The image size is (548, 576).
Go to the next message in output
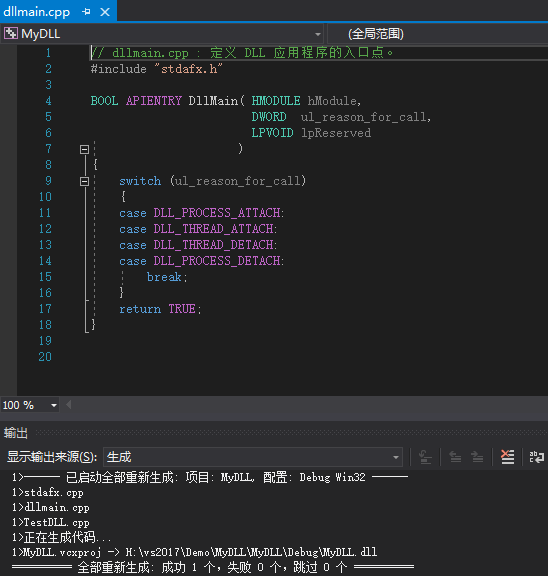pyautogui.click(x=477, y=457)
